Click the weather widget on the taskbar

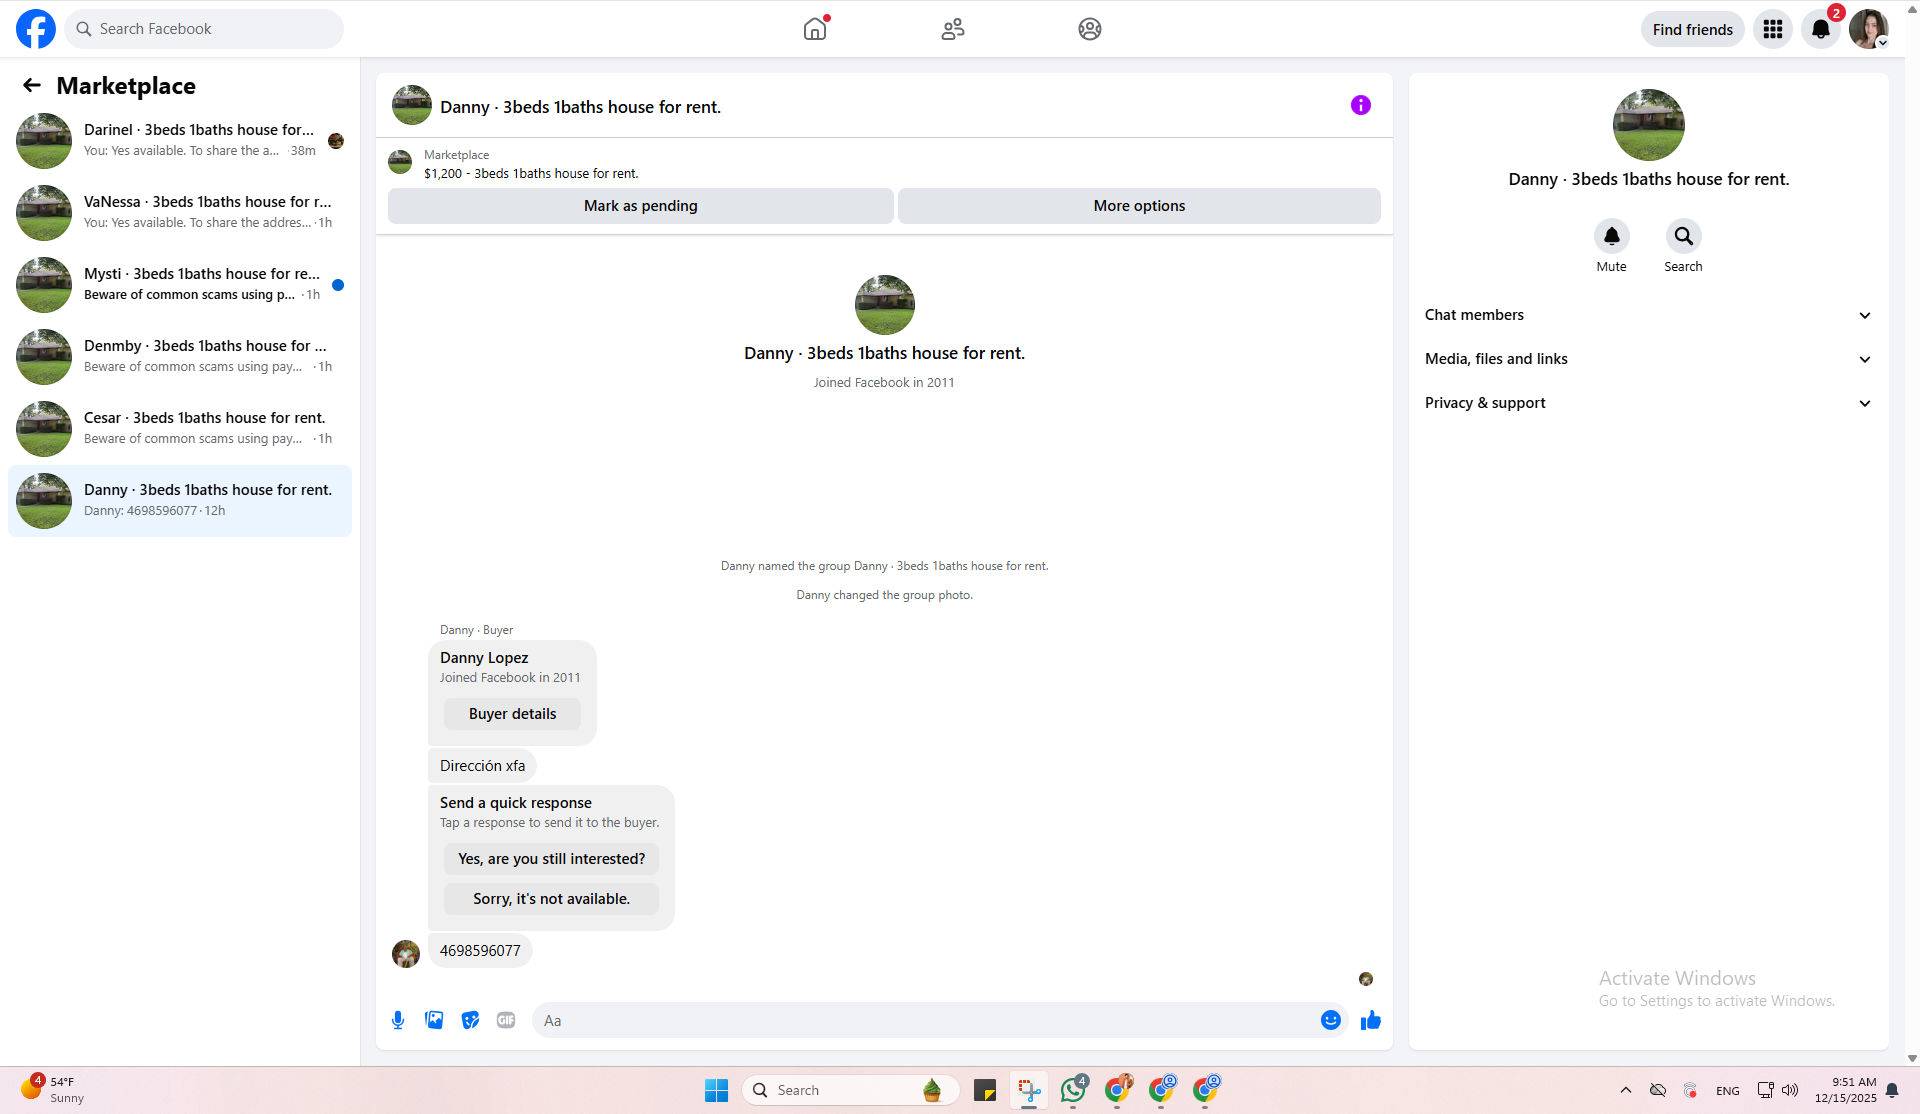pyautogui.click(x=52, y=1090)
